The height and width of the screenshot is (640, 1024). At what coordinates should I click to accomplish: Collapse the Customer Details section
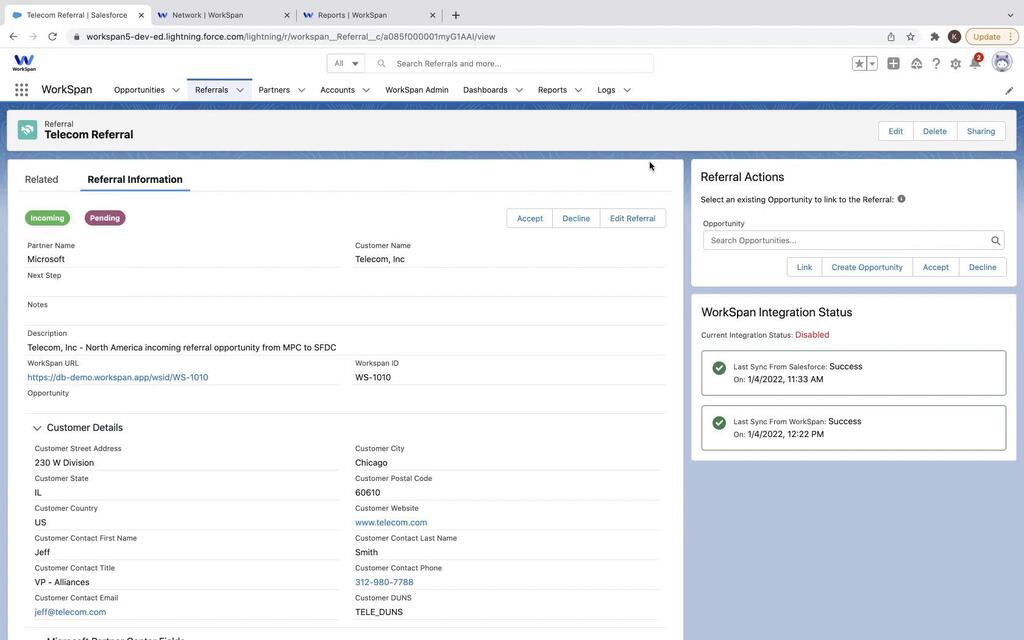point(37,428)
